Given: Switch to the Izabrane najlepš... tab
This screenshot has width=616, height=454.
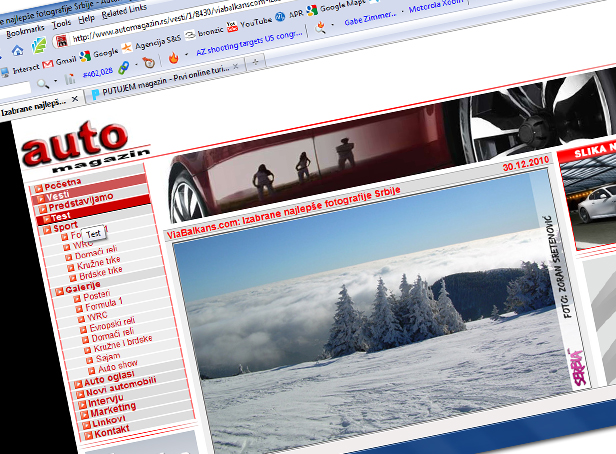Looking at the screenshot, I should pos(34,108).
